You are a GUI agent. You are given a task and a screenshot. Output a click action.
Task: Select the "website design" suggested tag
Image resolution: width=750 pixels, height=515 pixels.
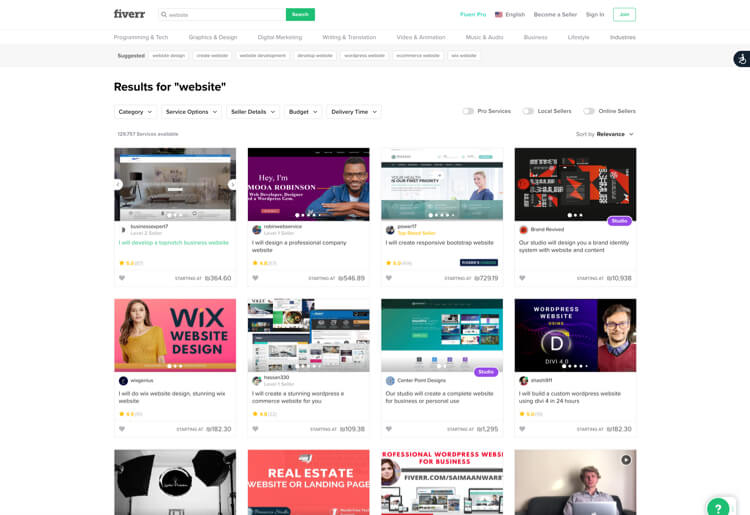(x=168, y=56)
